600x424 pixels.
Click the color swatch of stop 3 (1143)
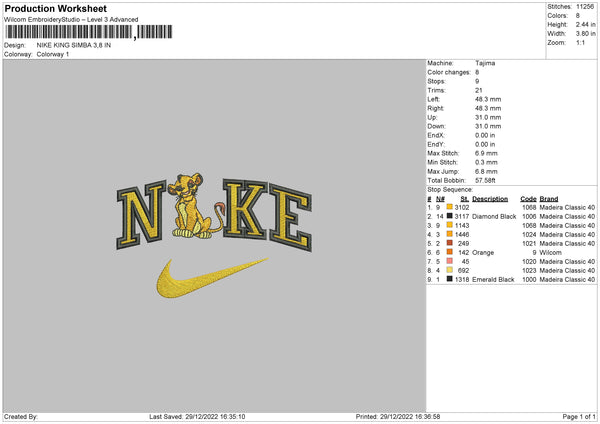point(450,225)
